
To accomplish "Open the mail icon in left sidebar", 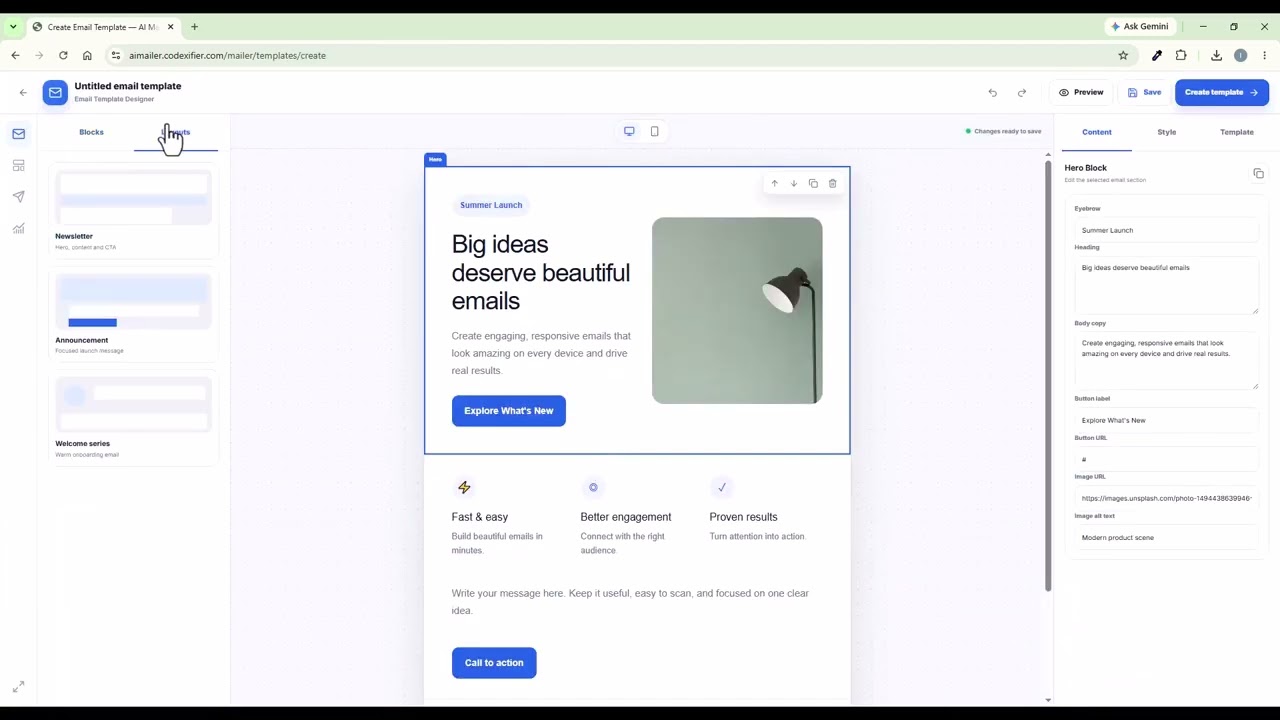I will coord(18,133).
